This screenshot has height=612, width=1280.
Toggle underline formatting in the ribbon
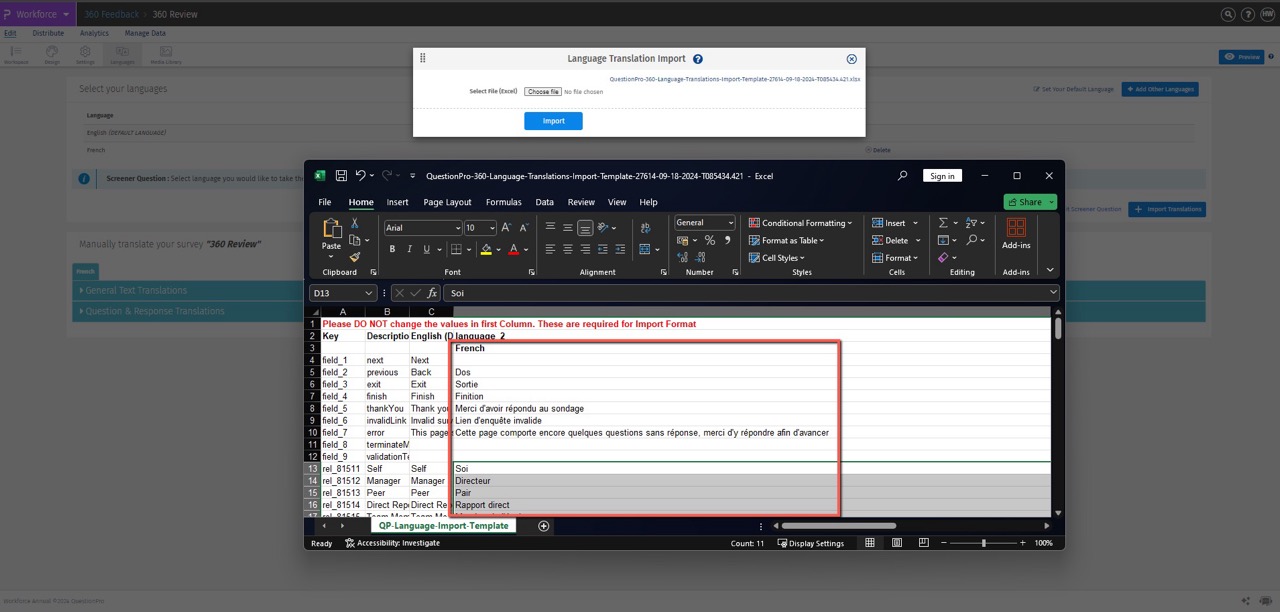click(426, 247)
